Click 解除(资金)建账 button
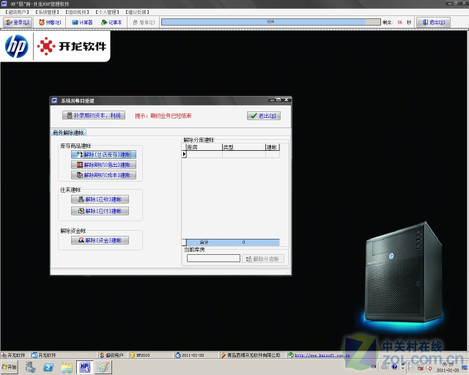The image size is (469, 375). point(100,240)
